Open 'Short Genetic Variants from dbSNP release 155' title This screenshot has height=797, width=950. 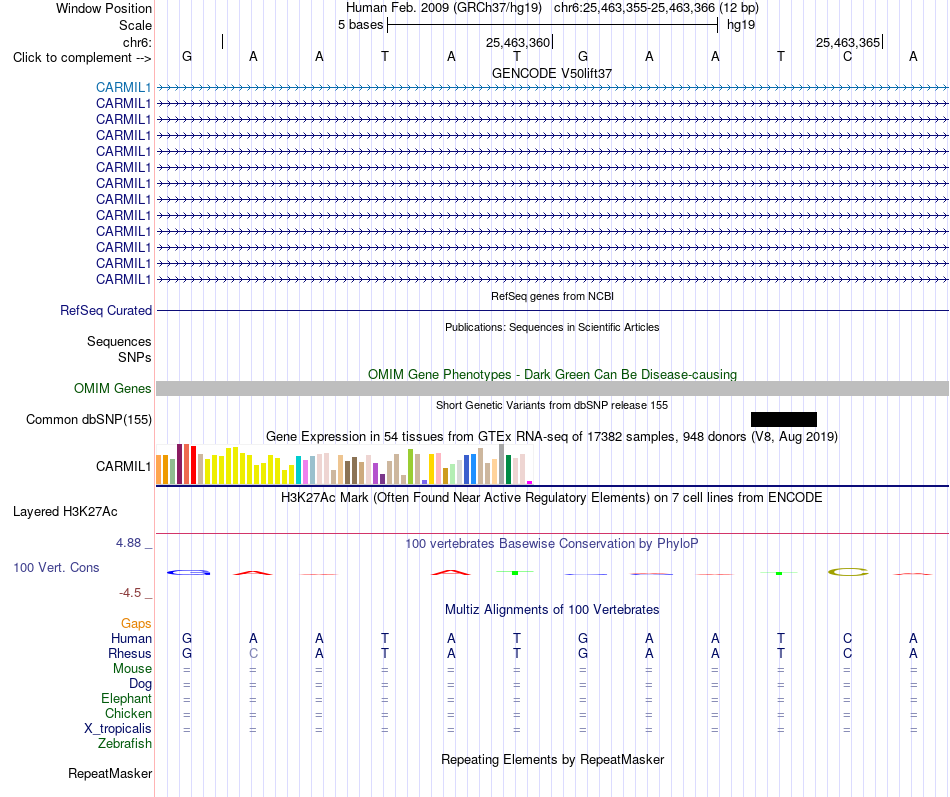point(552,405)
